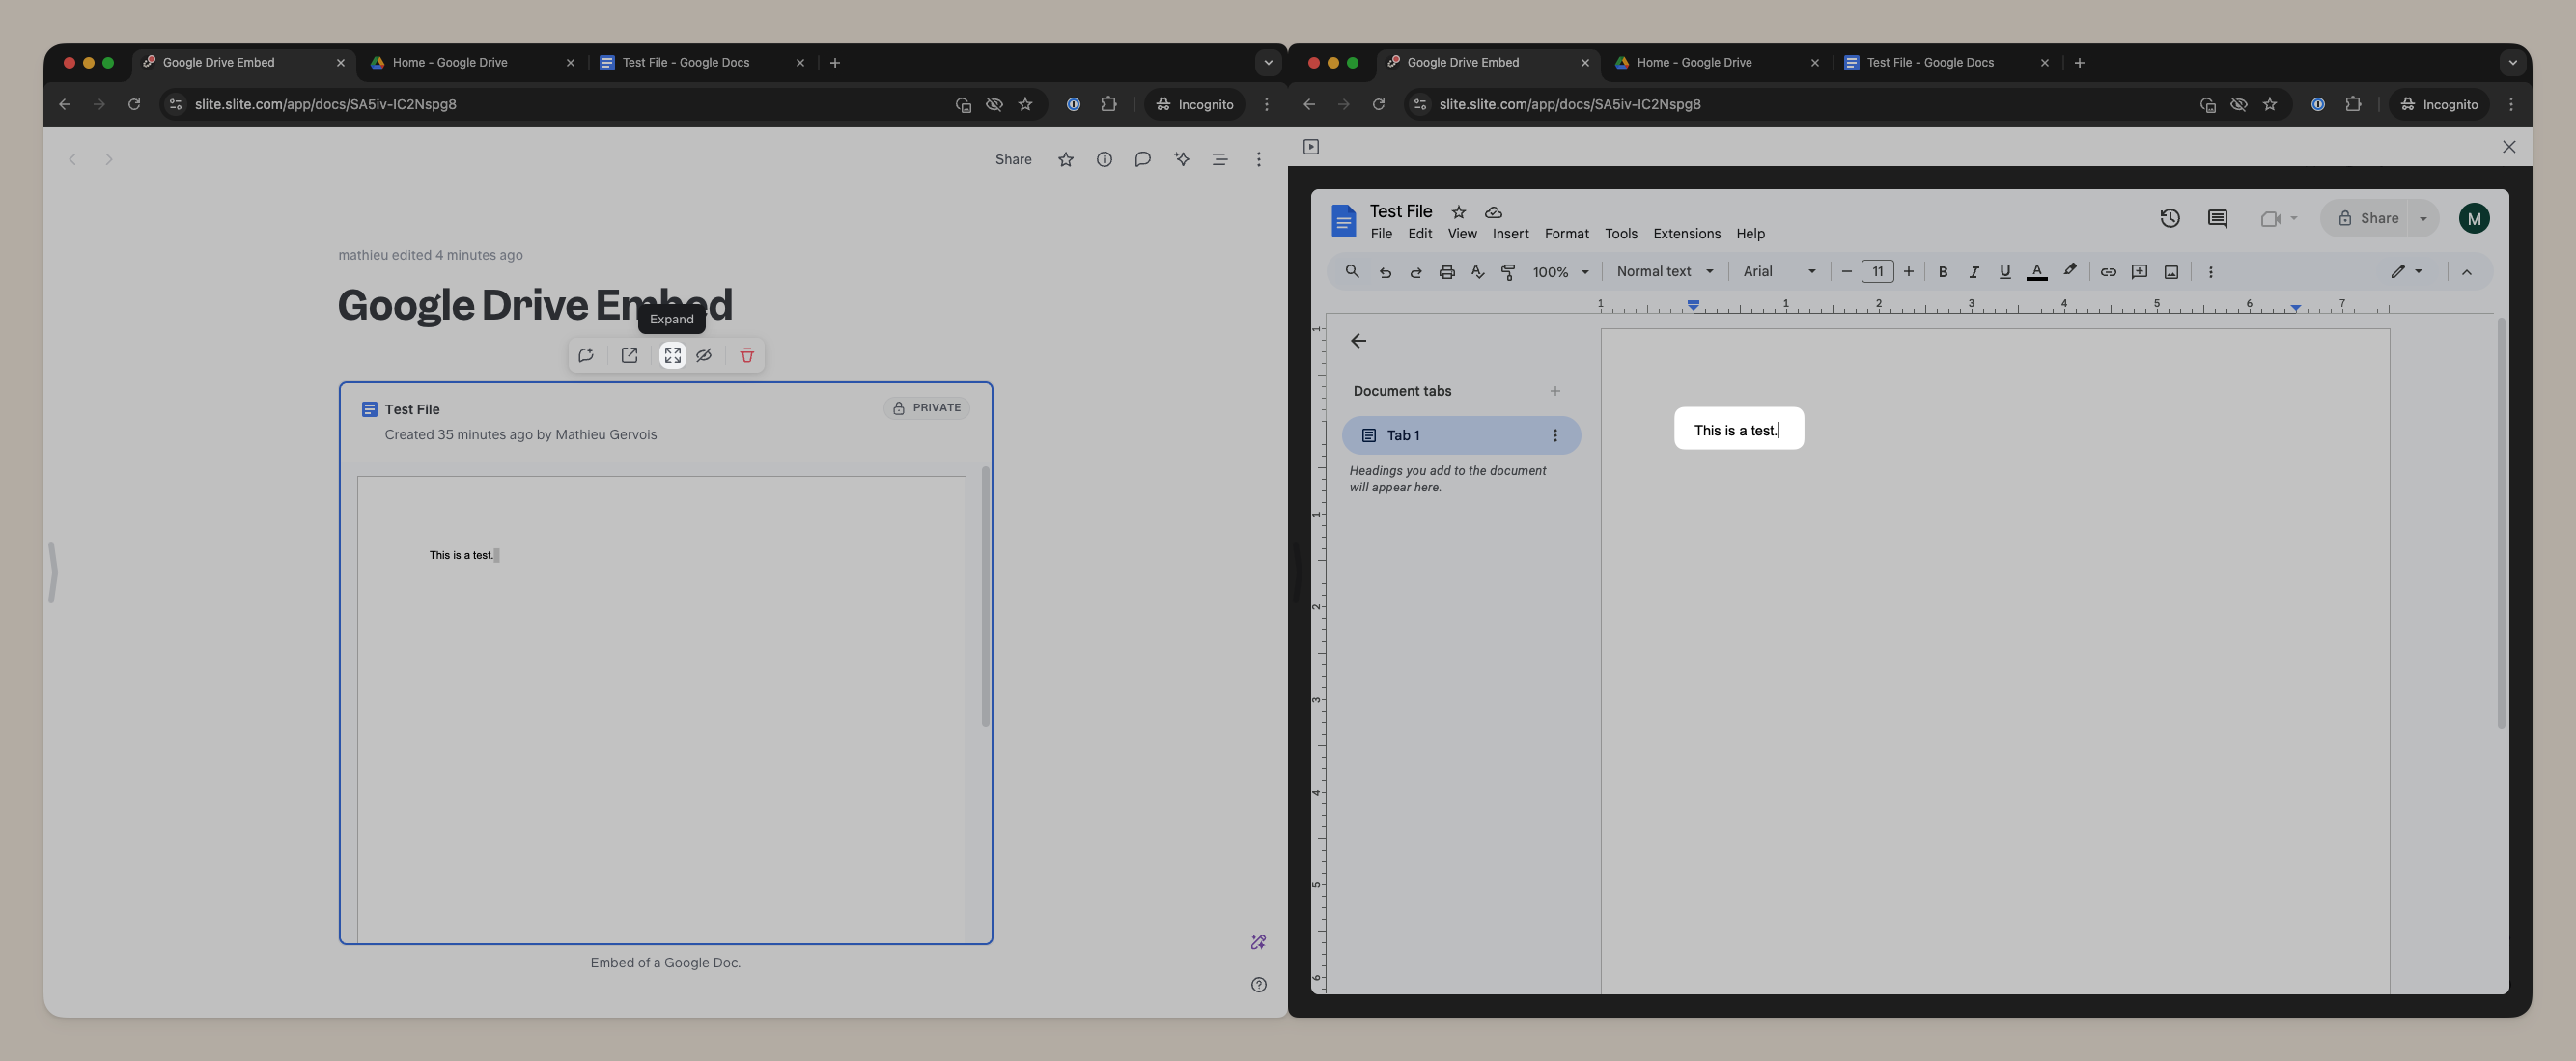The height and width of the screenshot is (1061, 2576).
Task: Open Slite doc info icon in left window
Action: coord(1104,159)
